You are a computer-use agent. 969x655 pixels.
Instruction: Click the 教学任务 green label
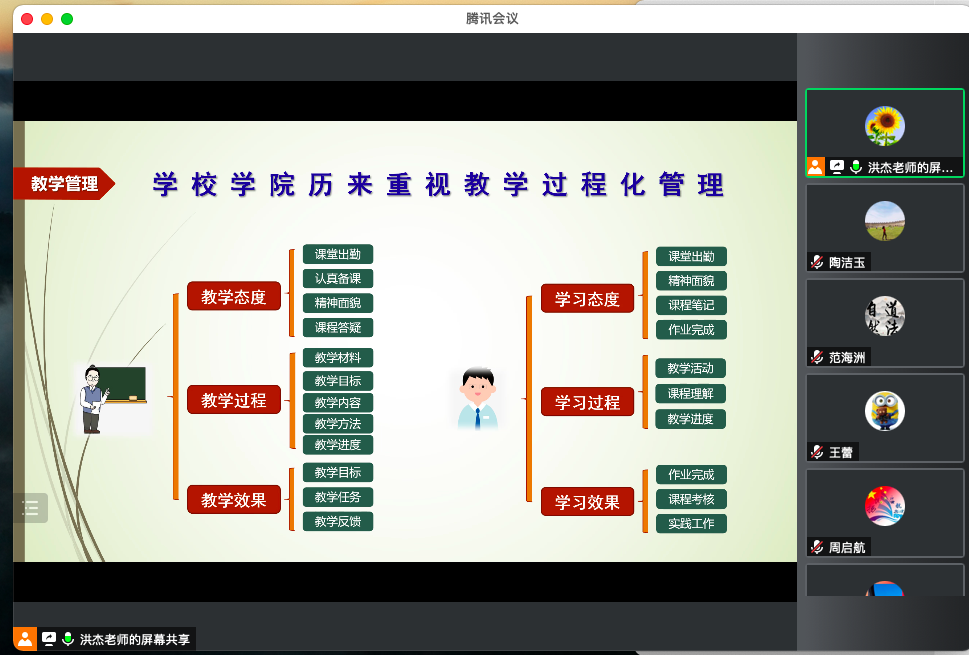pyautogui.click(x=338, y=497)
